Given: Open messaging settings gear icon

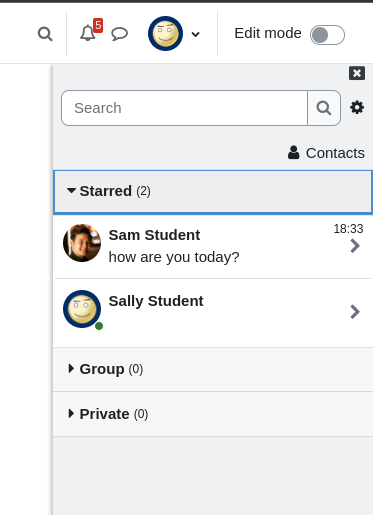Looking at the screenshot, I should pyautogui.click(x=357, y=108).
